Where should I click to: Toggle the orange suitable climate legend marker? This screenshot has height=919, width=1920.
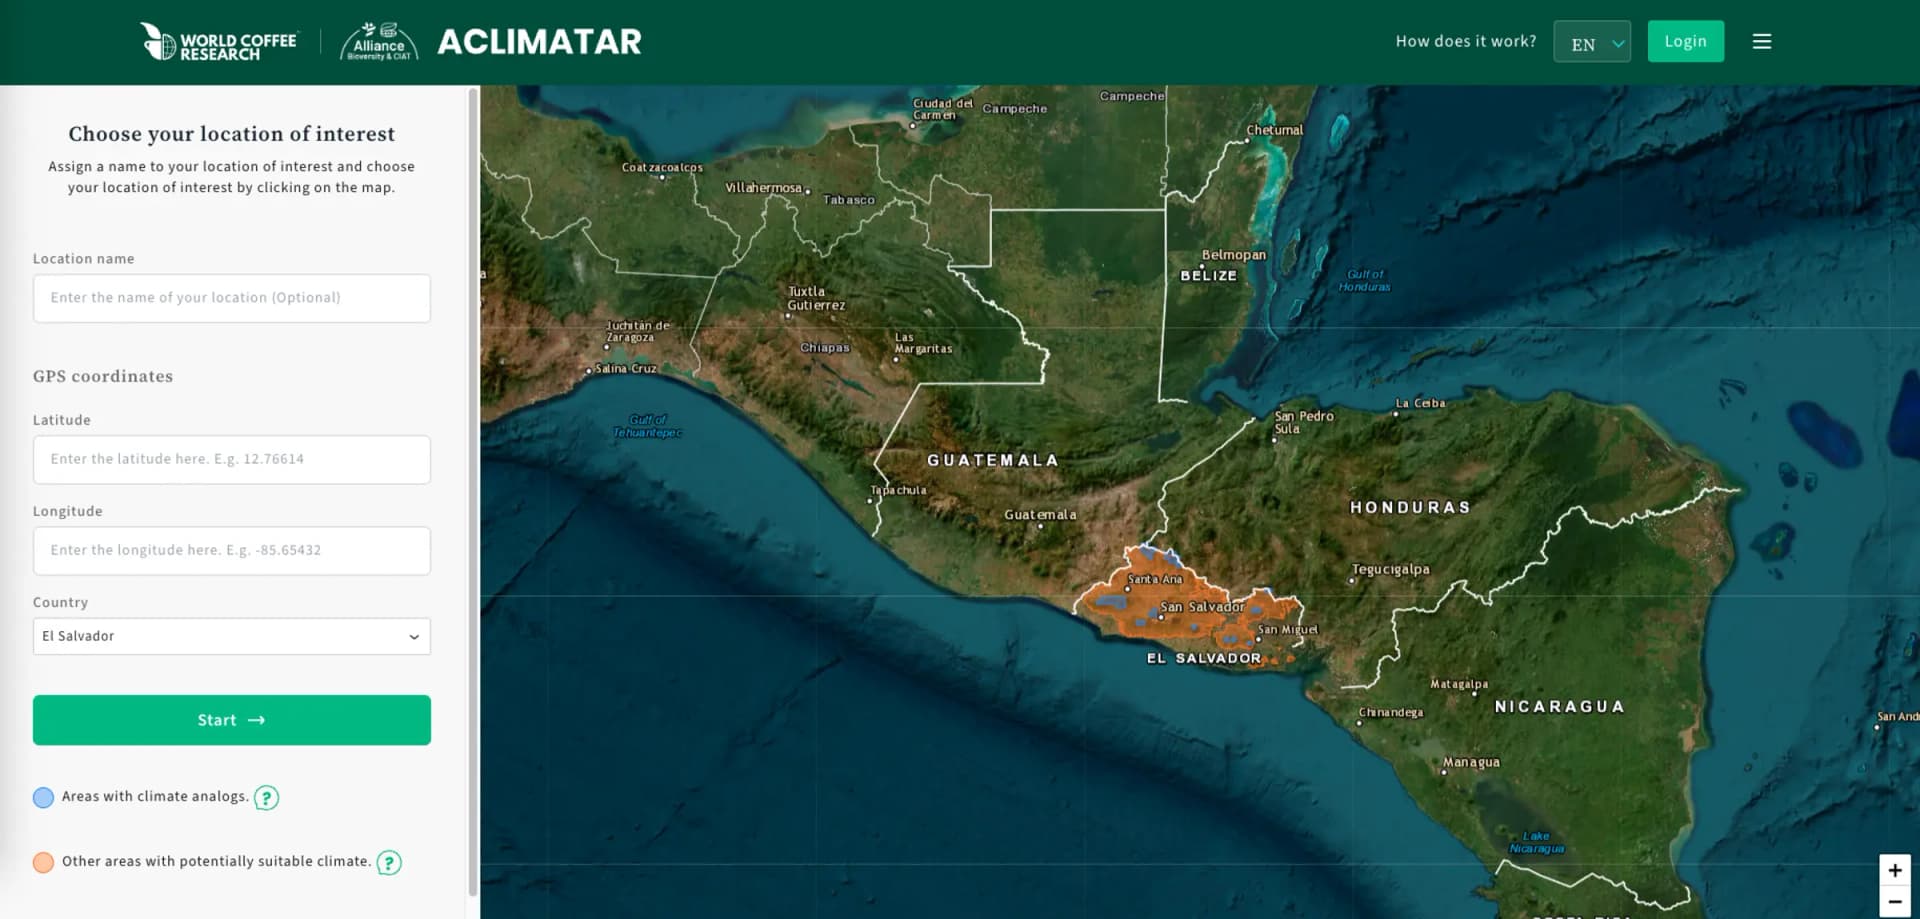pos(44,861)
